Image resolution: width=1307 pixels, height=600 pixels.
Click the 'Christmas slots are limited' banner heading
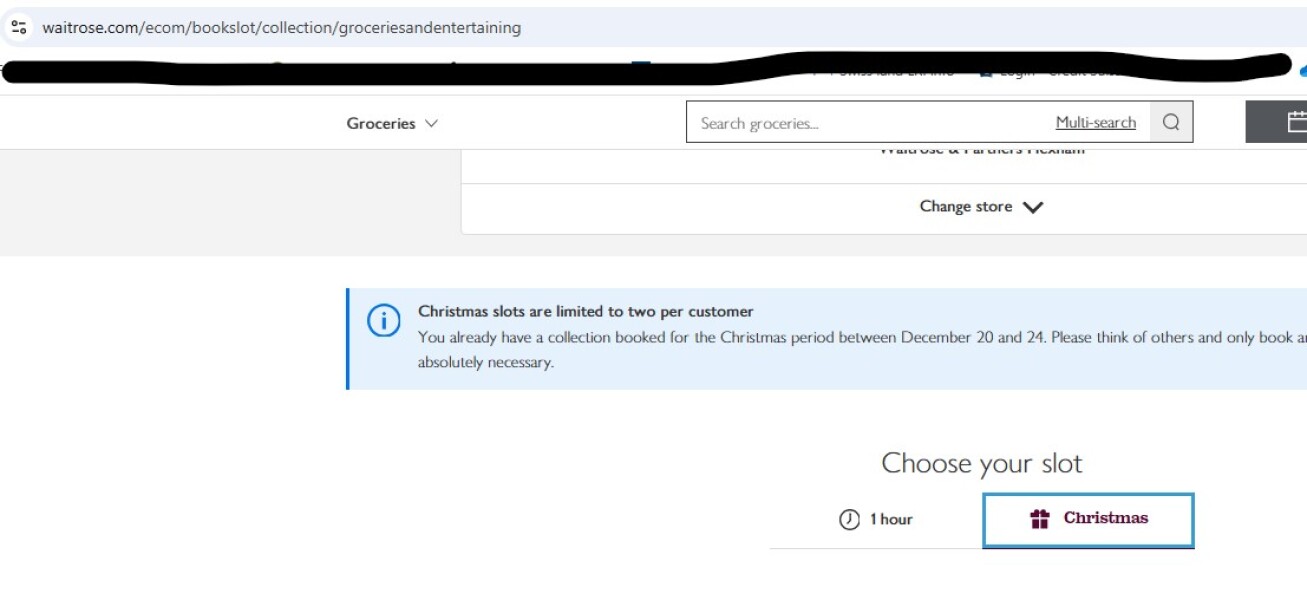[585, 312]
